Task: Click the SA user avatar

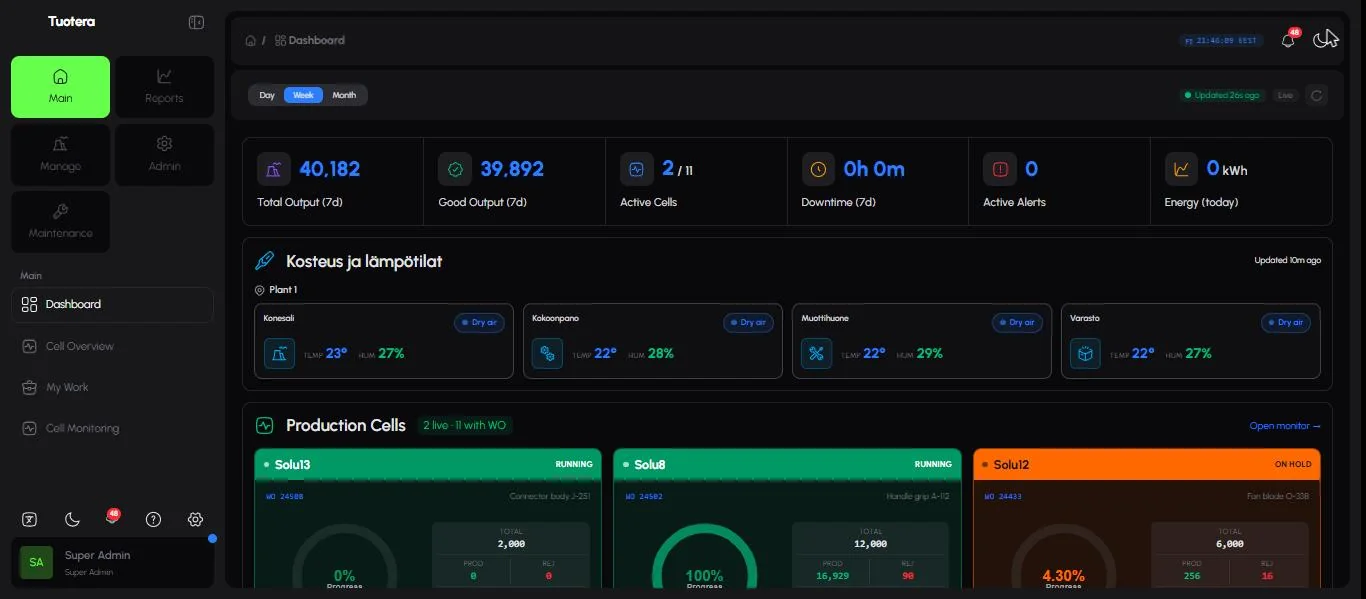Action: coord(36,562)
